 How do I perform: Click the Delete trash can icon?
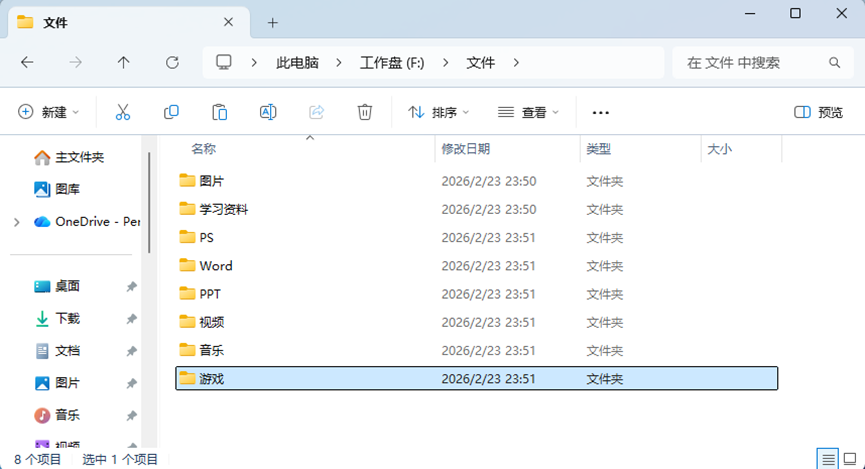(x=365, y=112)
